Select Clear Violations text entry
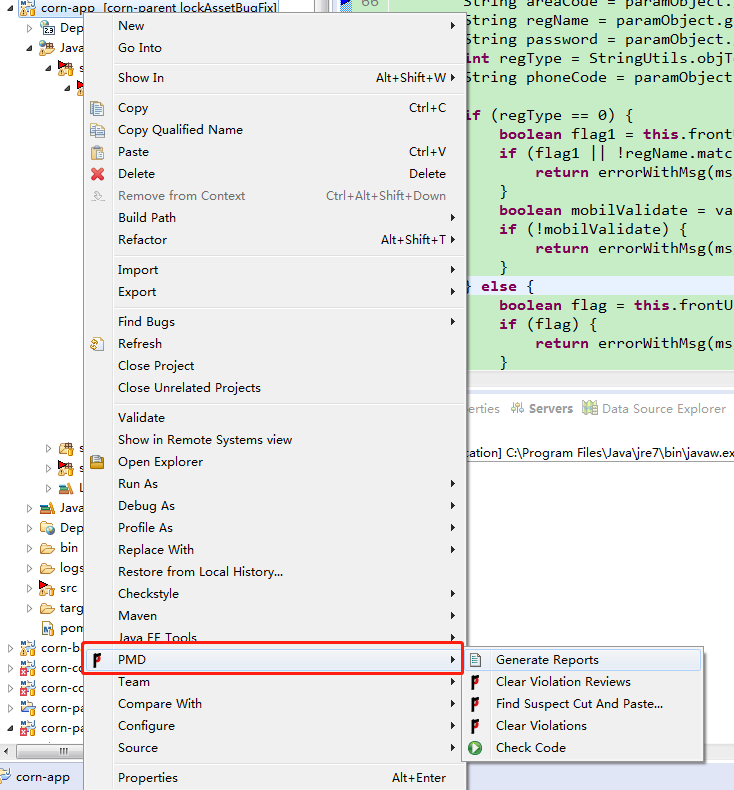734x790 pixels. pyautogui.click(x=541, y=726)
